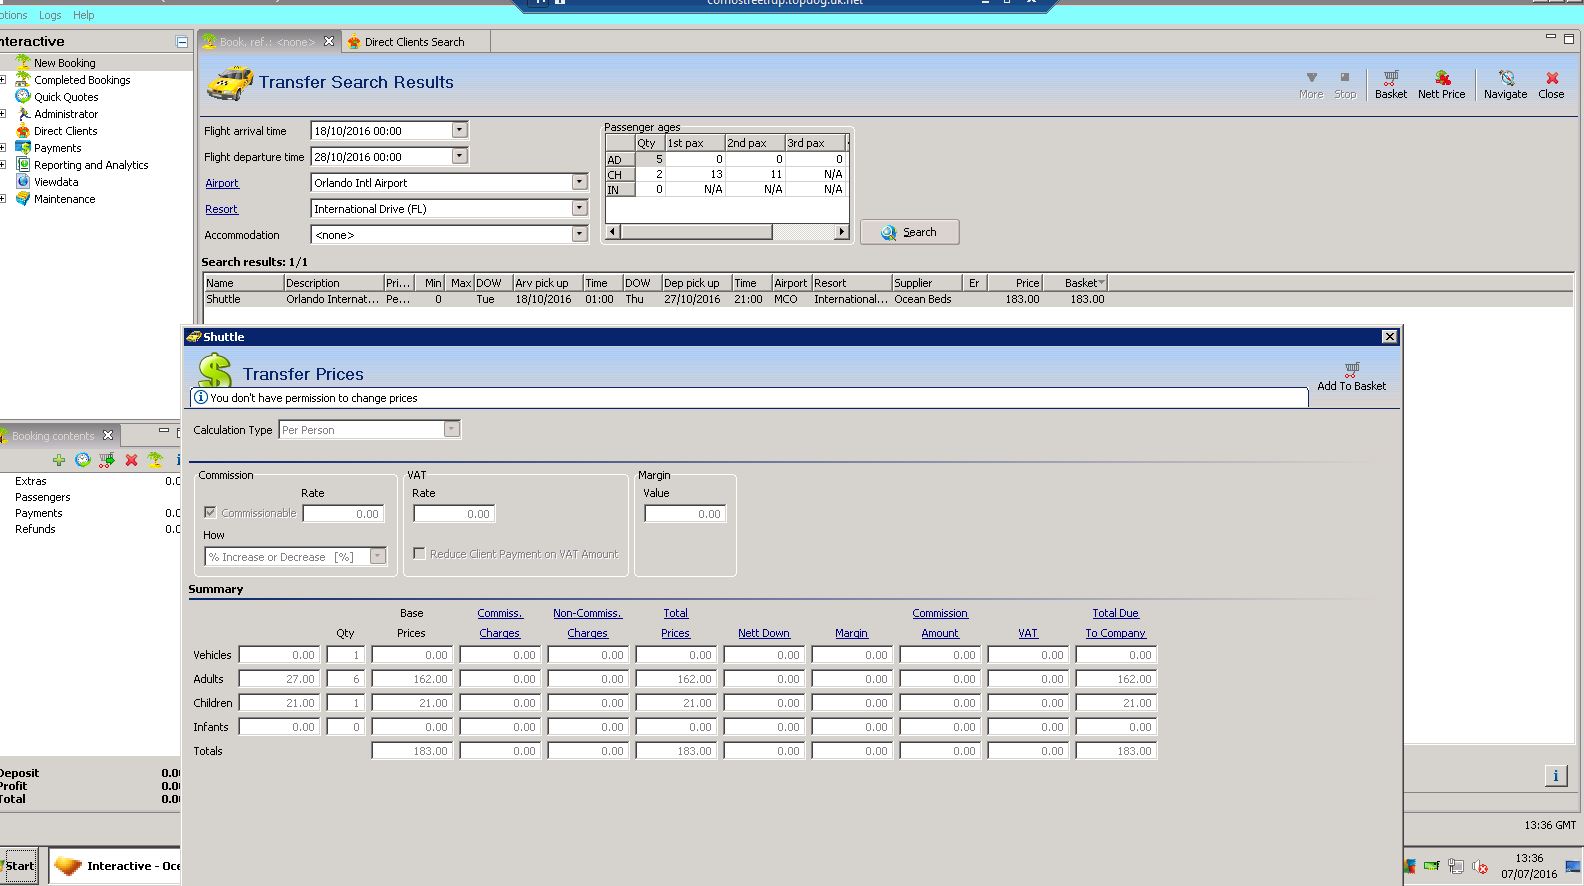Image resolution: width=1584 pixels, height=886 pixels.
Task: Open the Airport dropdown list
Action: (579, 183)
